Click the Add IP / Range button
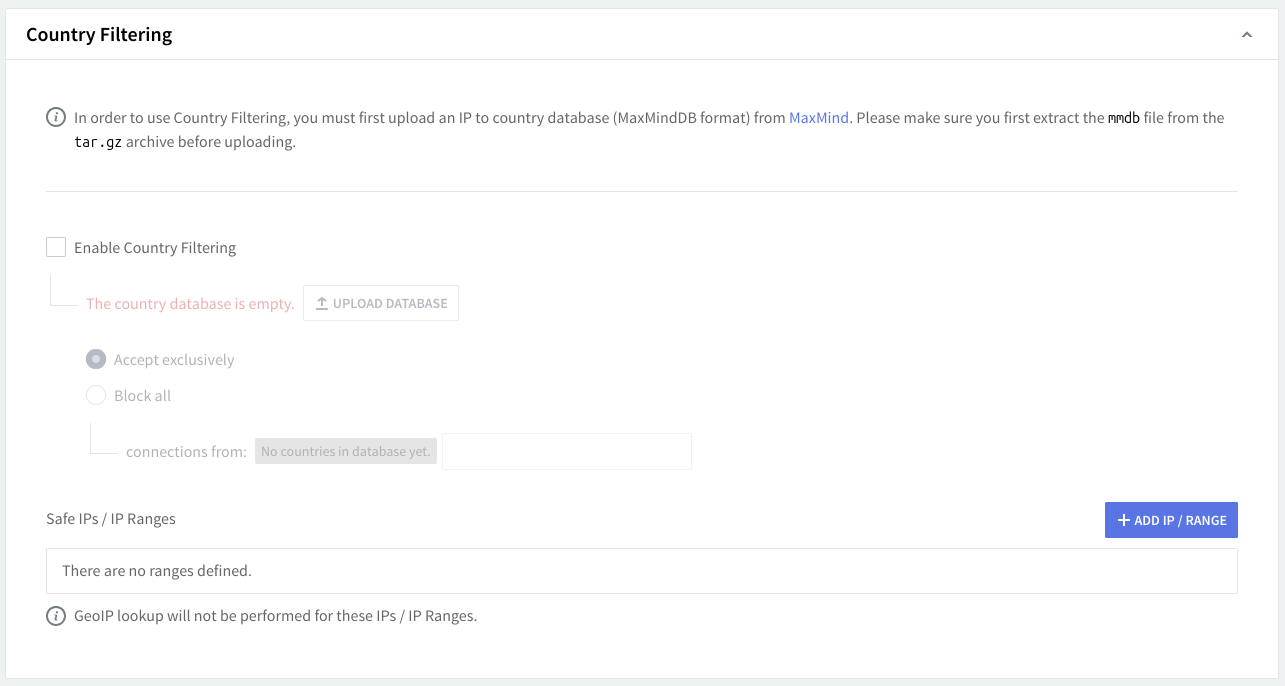 (1171, 520)
